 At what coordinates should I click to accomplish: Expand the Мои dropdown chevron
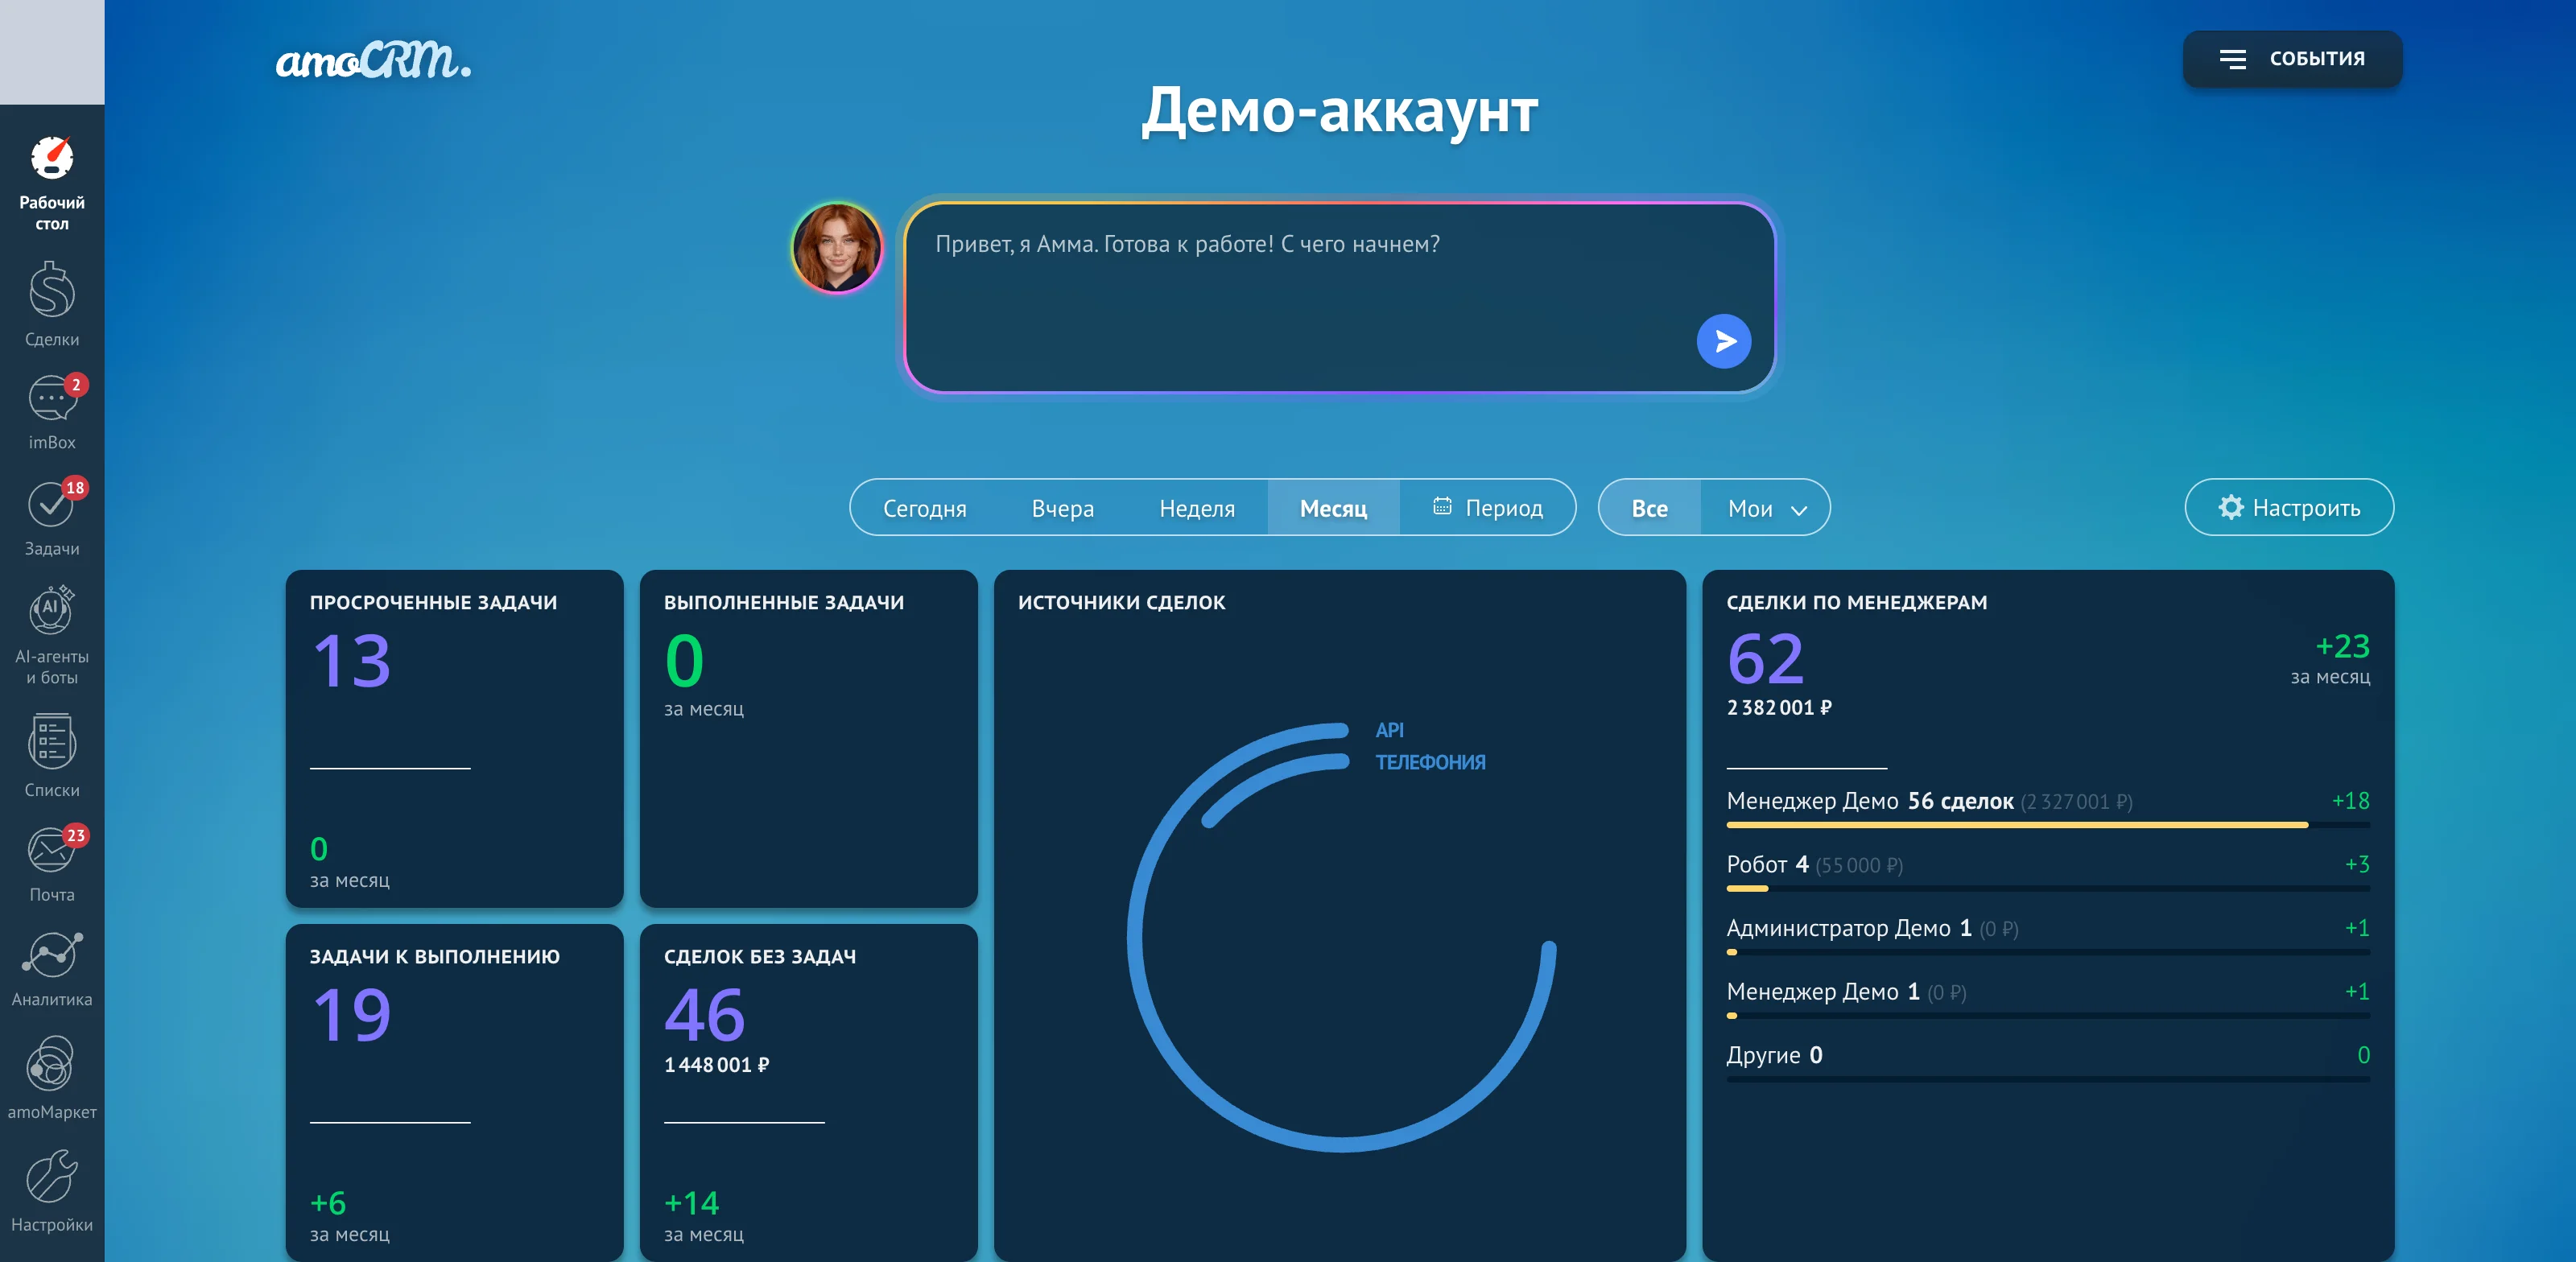(x=1799, y=510)
